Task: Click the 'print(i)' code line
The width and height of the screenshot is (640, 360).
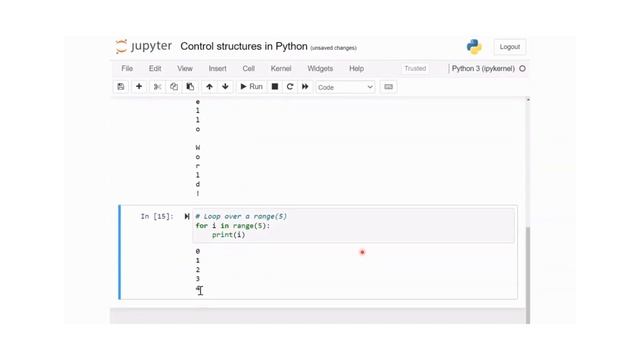Action: point(229,235)
